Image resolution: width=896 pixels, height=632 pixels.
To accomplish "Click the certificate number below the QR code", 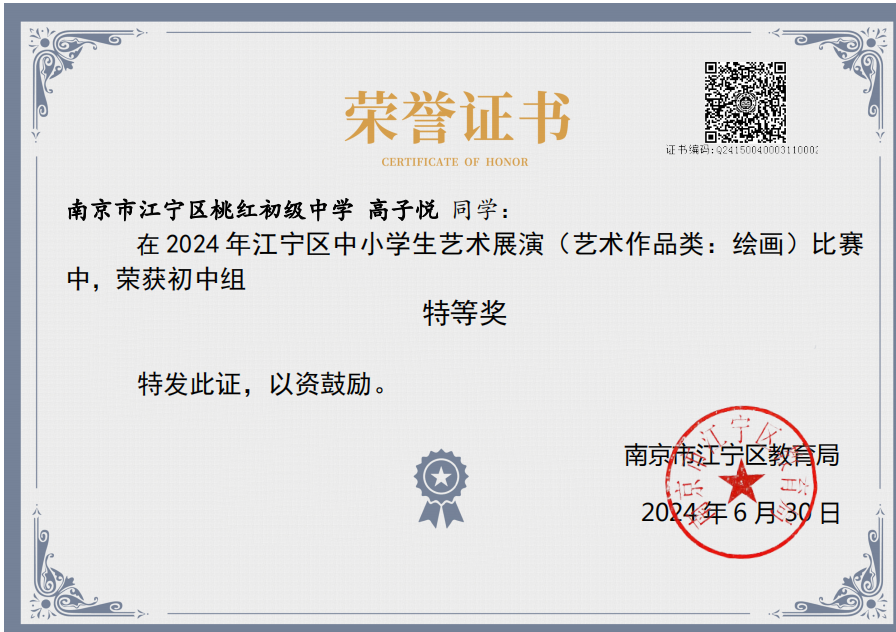I will click(x=742, y=150).
